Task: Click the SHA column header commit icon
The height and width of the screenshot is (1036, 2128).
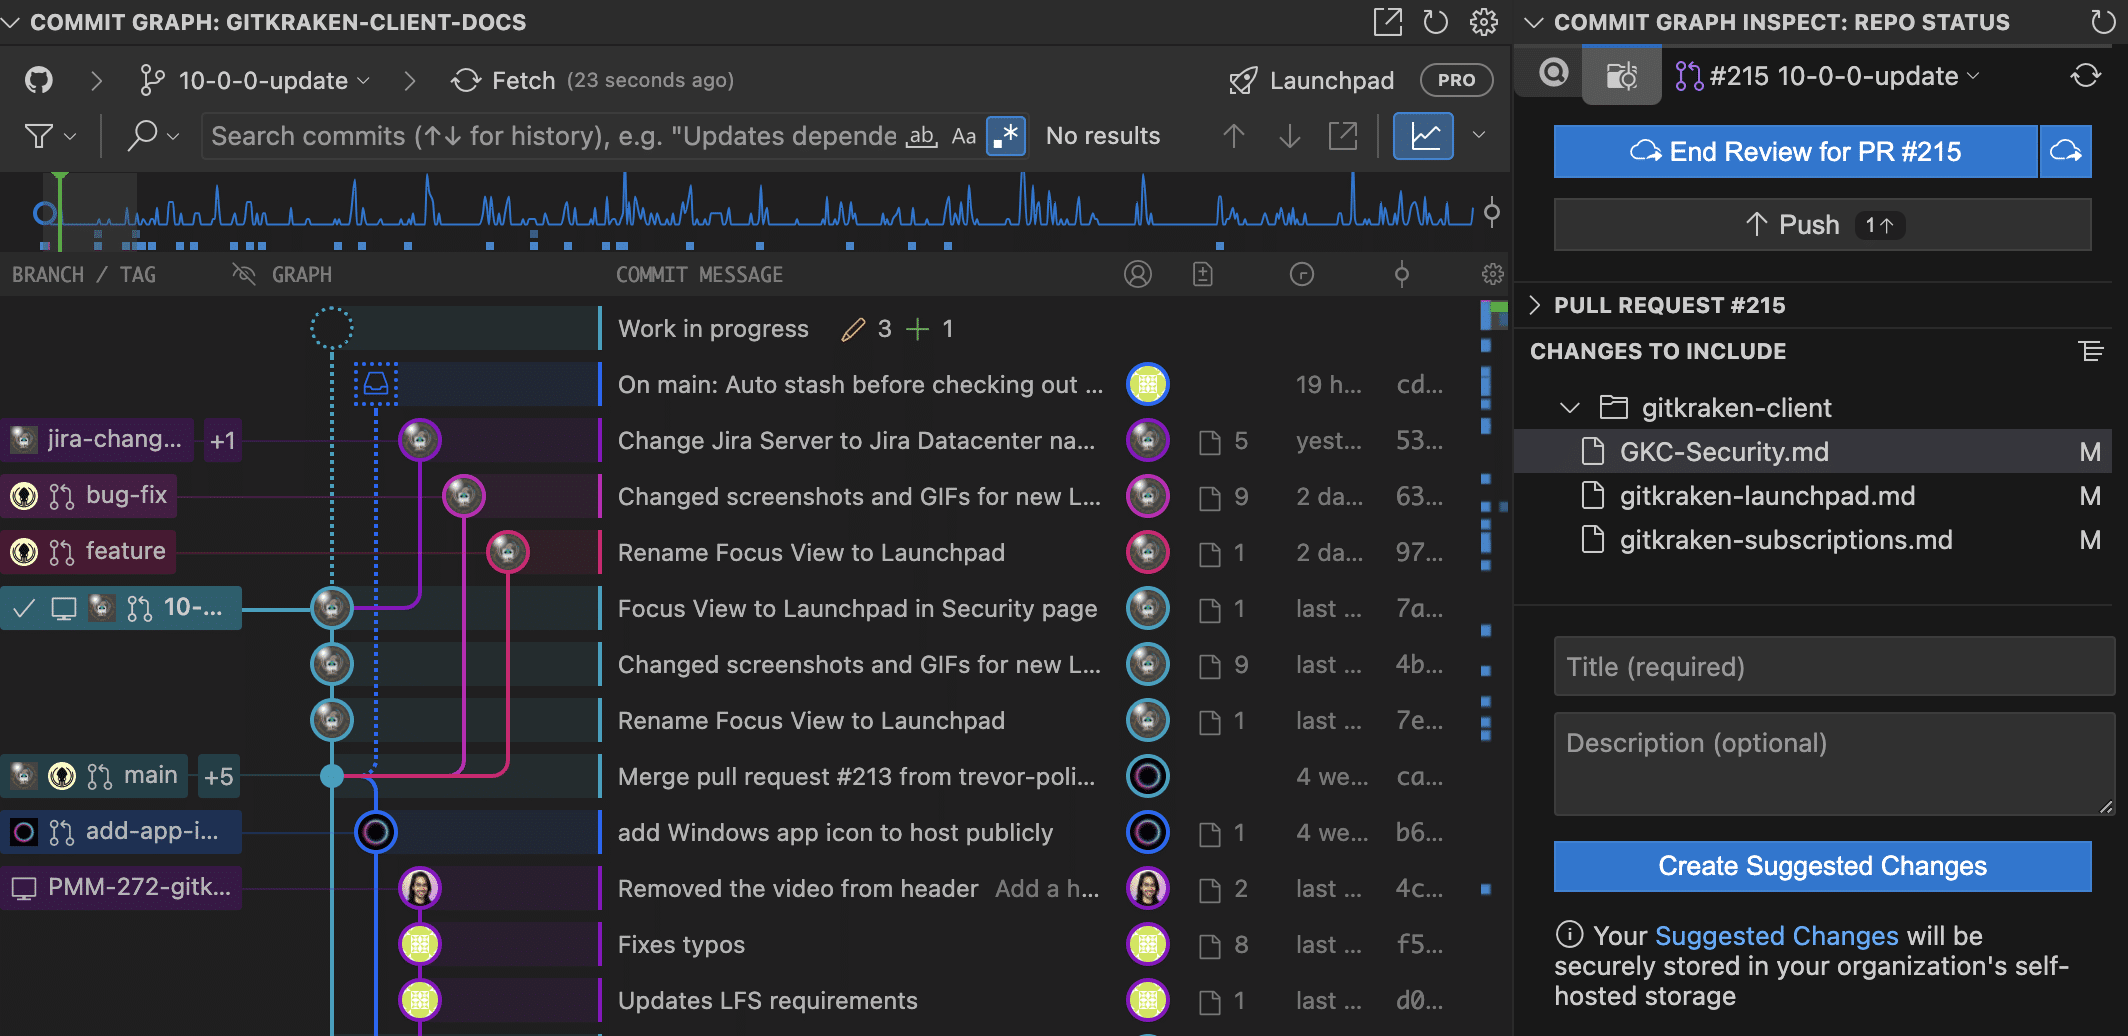Action: point(1402,274)
